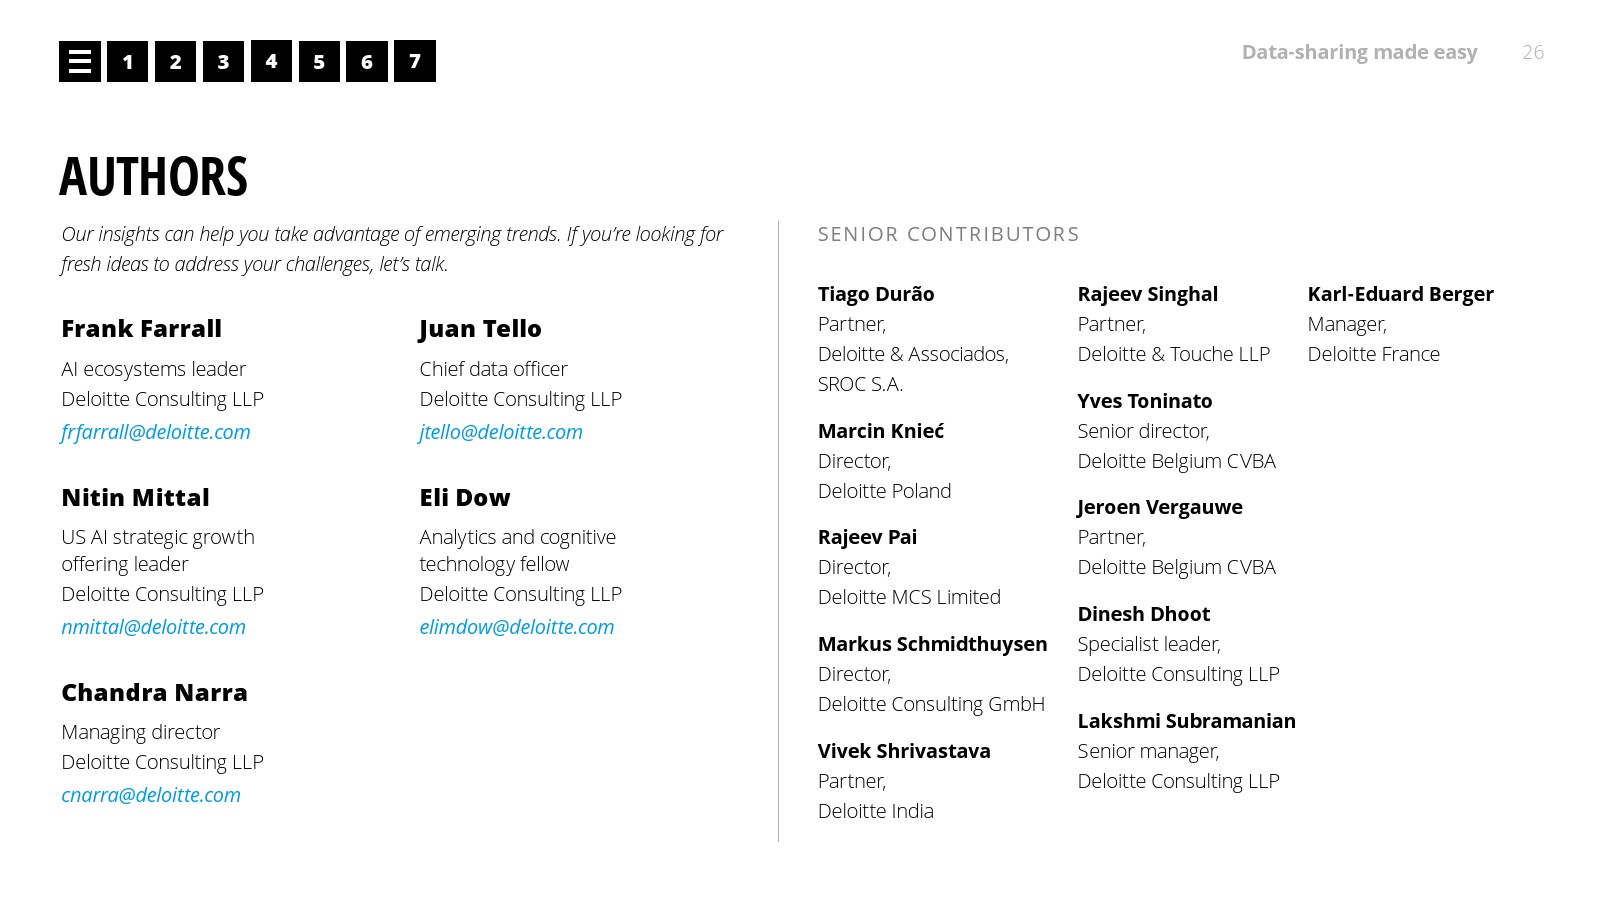Select the Senior Contributors heading
1600x900 pixels.
[948, 234]
